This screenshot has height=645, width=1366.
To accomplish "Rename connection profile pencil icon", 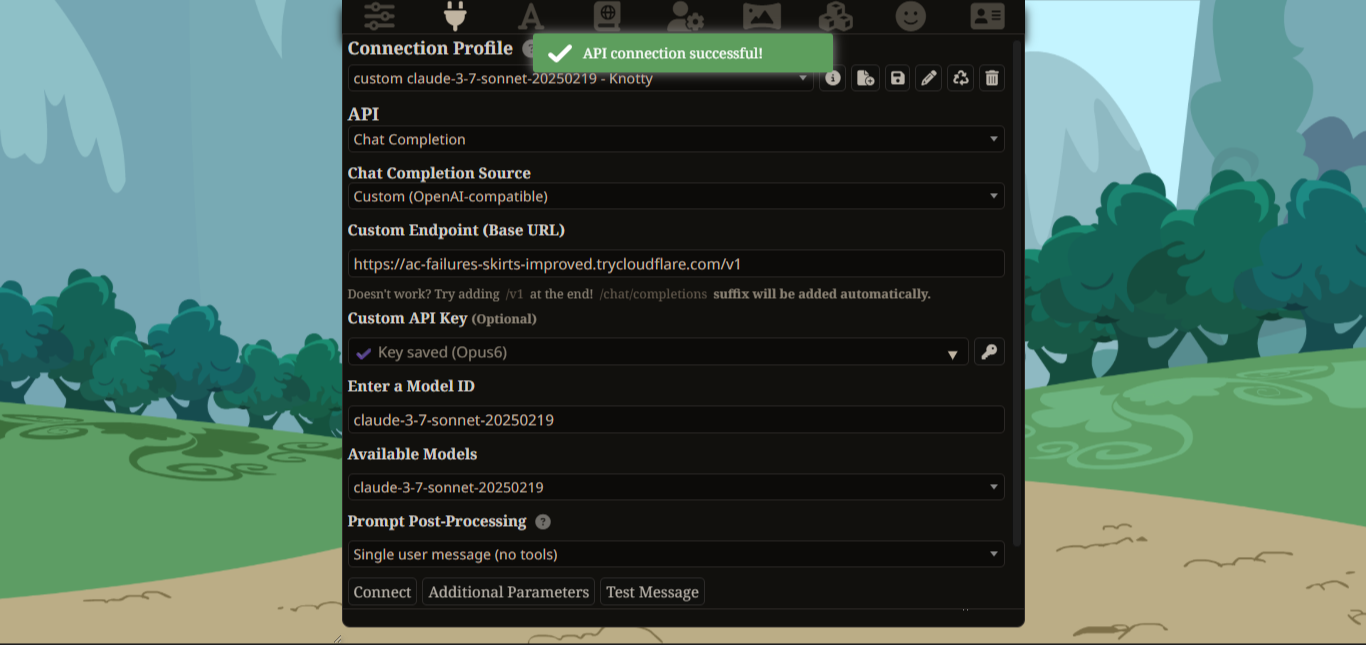I will (x=929, y=78).
